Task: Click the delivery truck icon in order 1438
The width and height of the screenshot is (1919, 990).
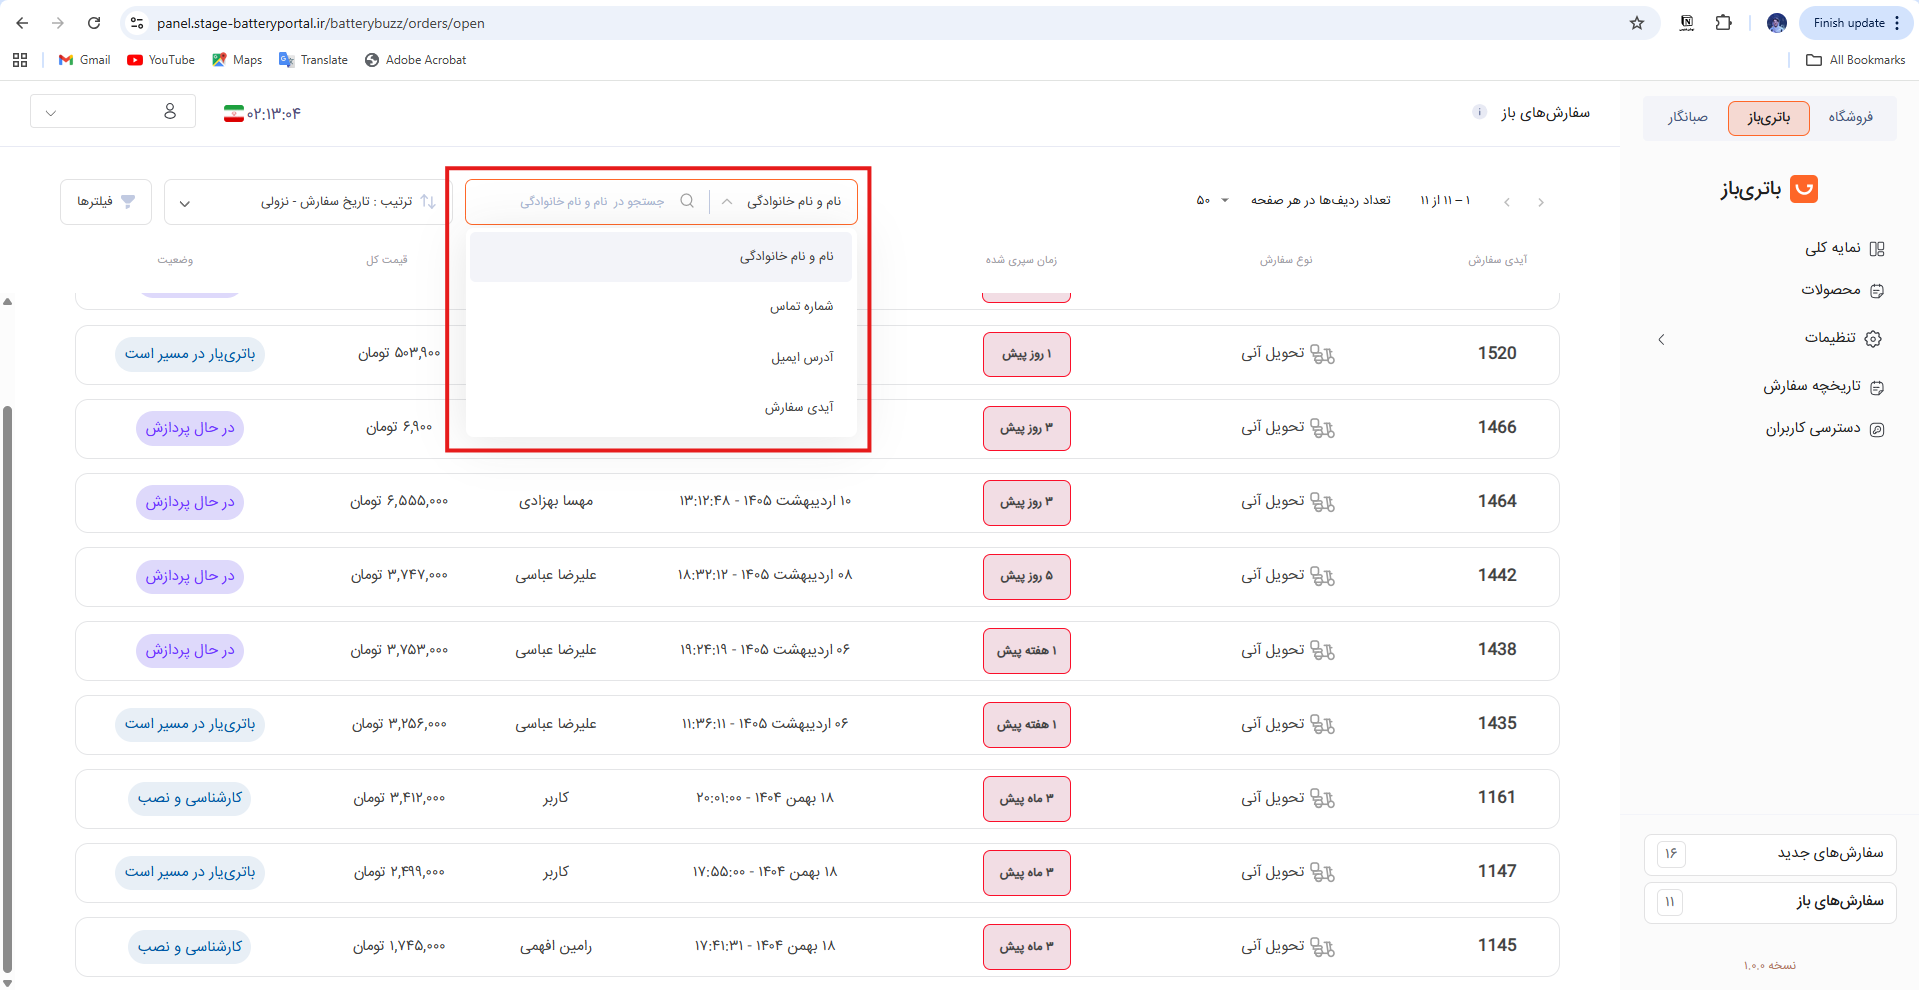Action: (x=1322, y=650)
